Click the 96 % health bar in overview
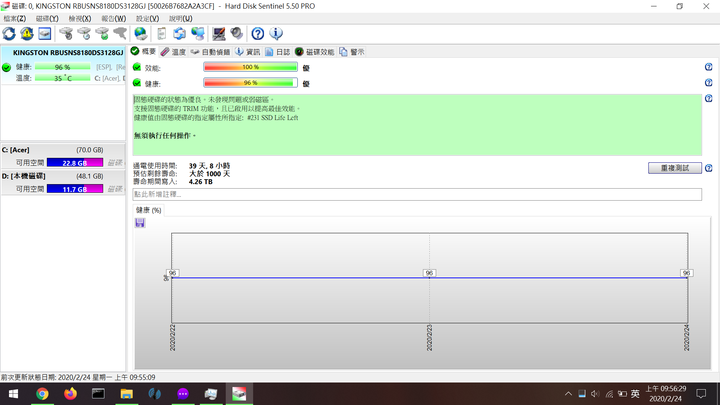 point(250,83)
